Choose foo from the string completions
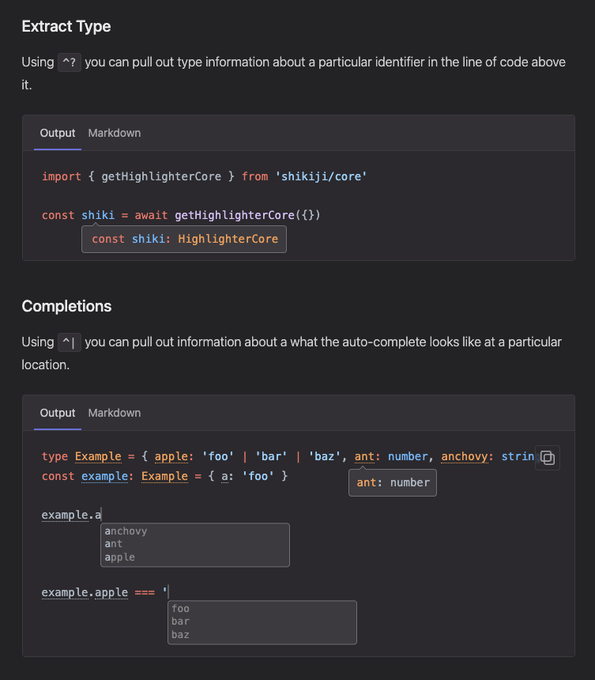 tap(180, 608)
